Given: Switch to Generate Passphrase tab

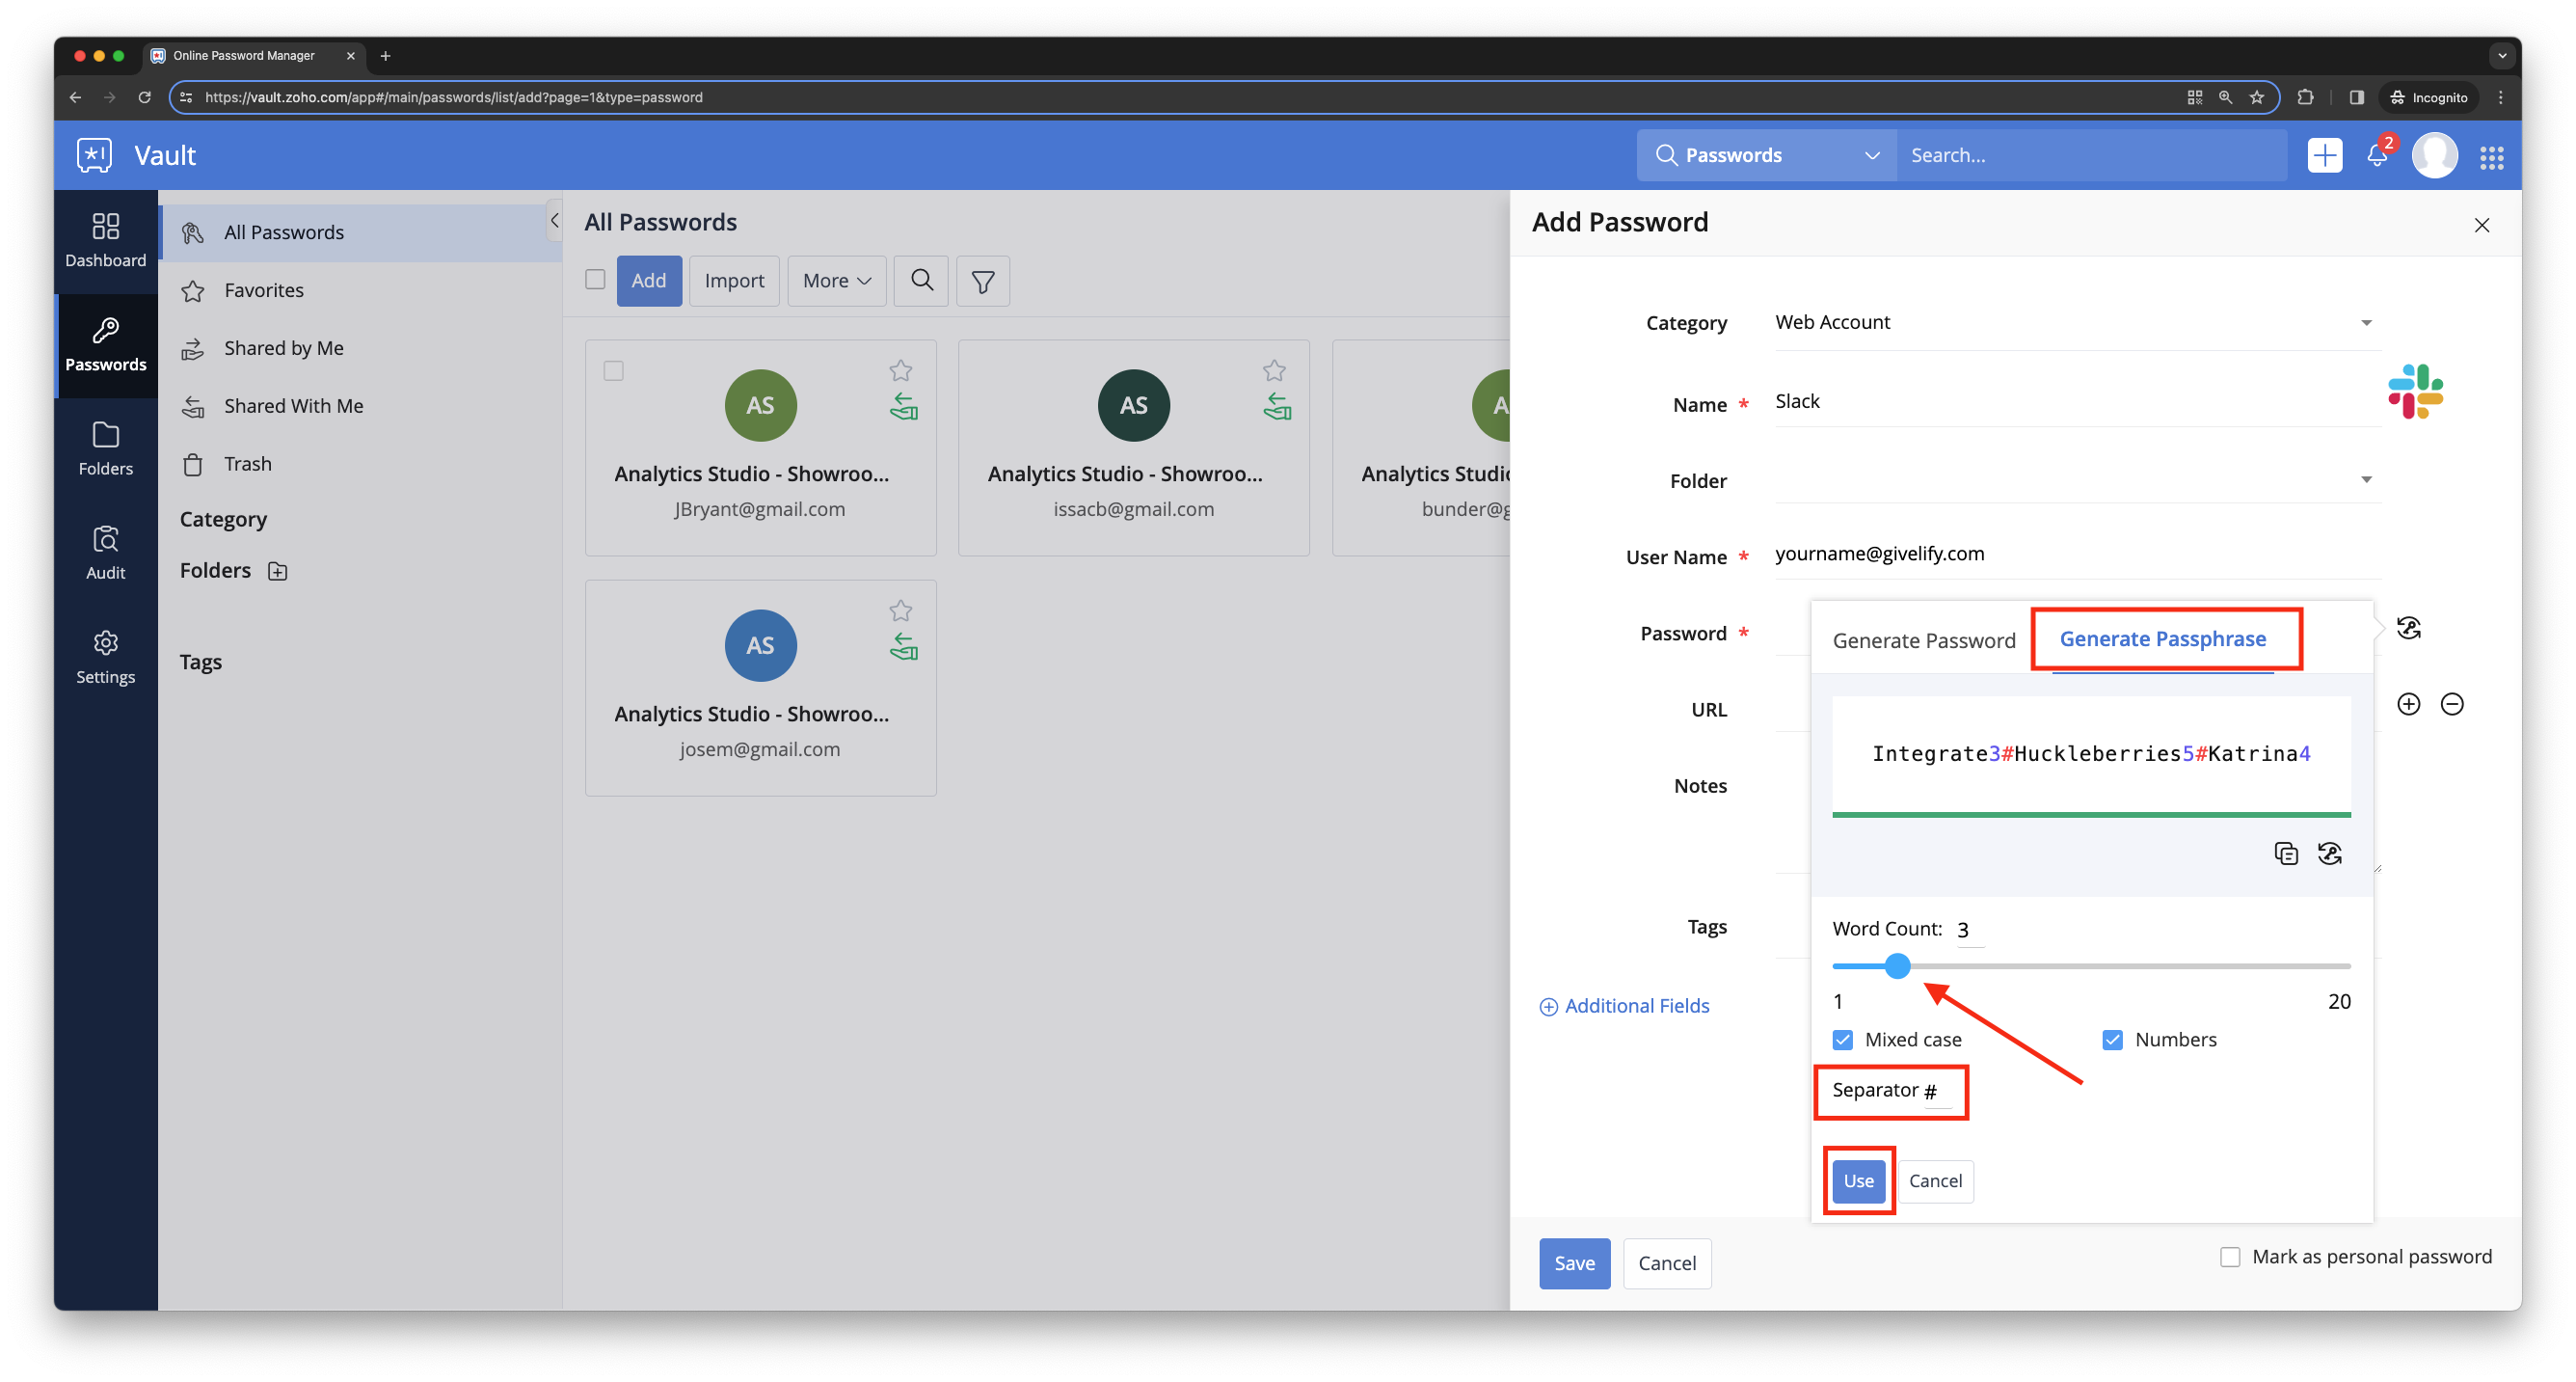Looking at the screenshot, I should tap(2162, 639).
